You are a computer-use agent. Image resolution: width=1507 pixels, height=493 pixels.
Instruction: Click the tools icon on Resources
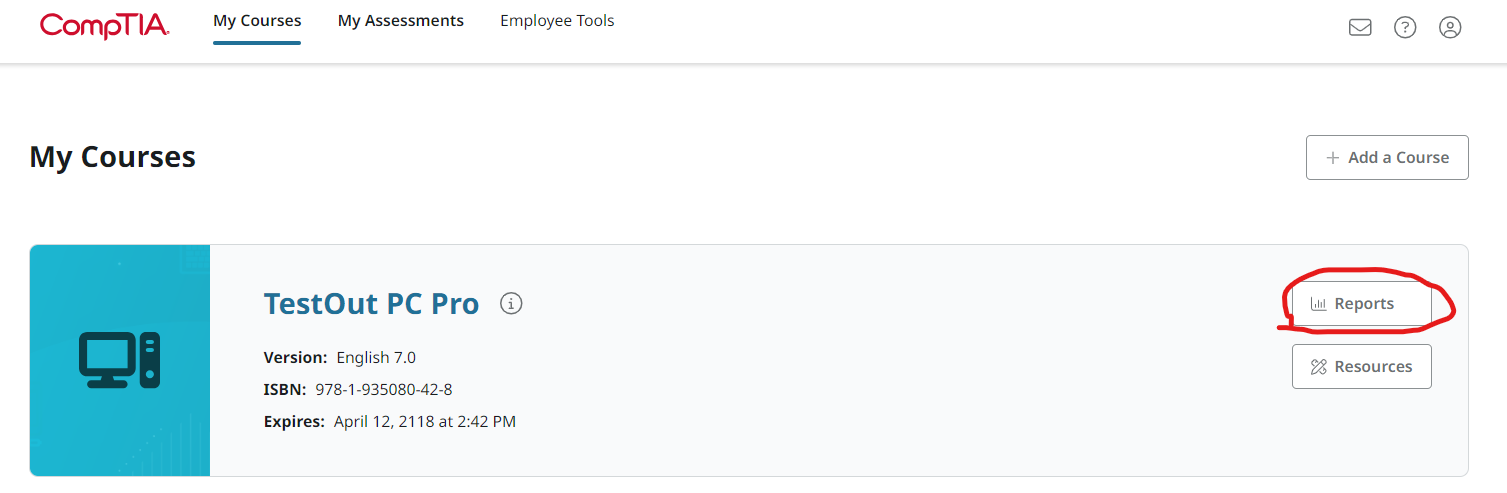tap(1318, 367)
